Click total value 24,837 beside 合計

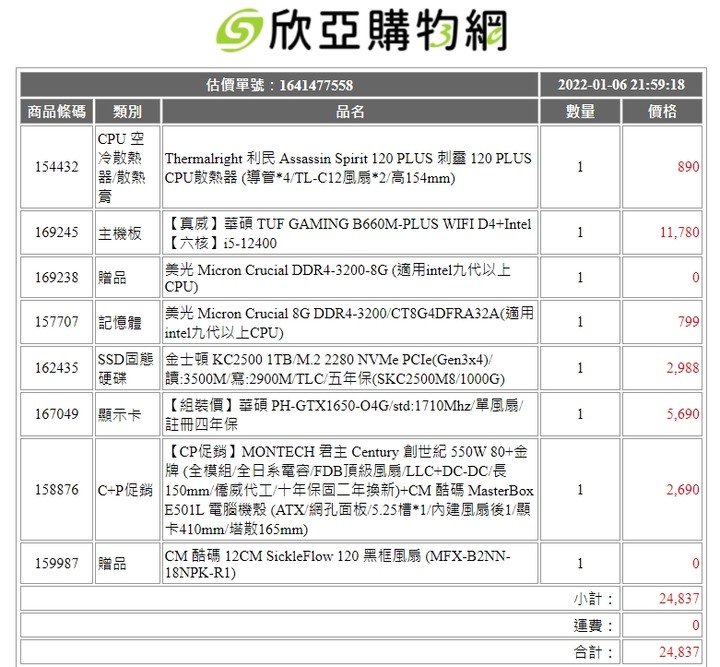(x=679, y=651)
